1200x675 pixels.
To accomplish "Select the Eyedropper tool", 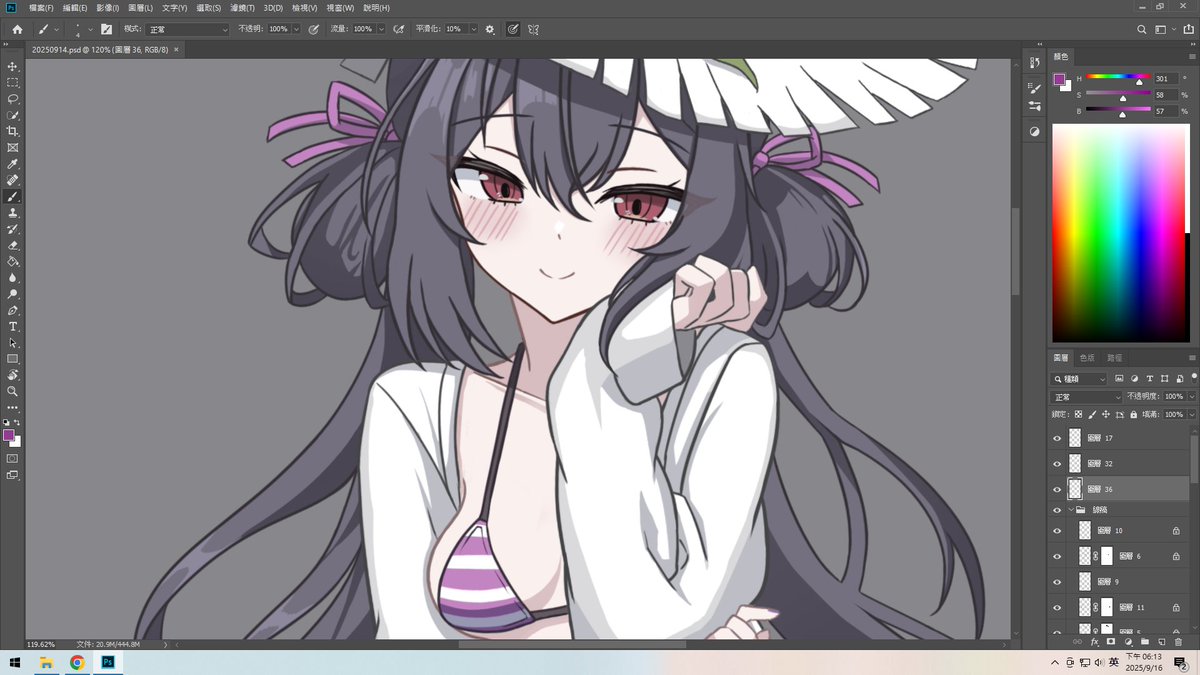I will coord(13,164).
